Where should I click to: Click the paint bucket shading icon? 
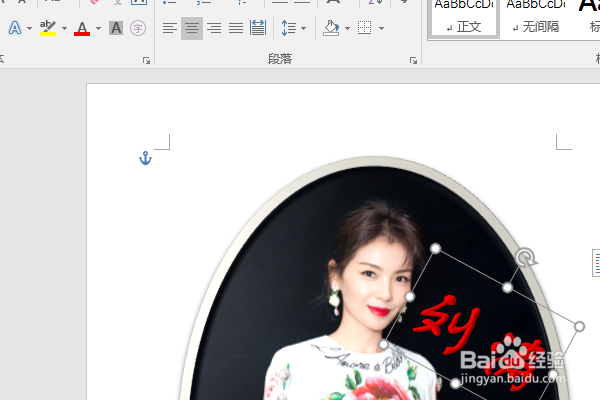[x=331, y=28]
